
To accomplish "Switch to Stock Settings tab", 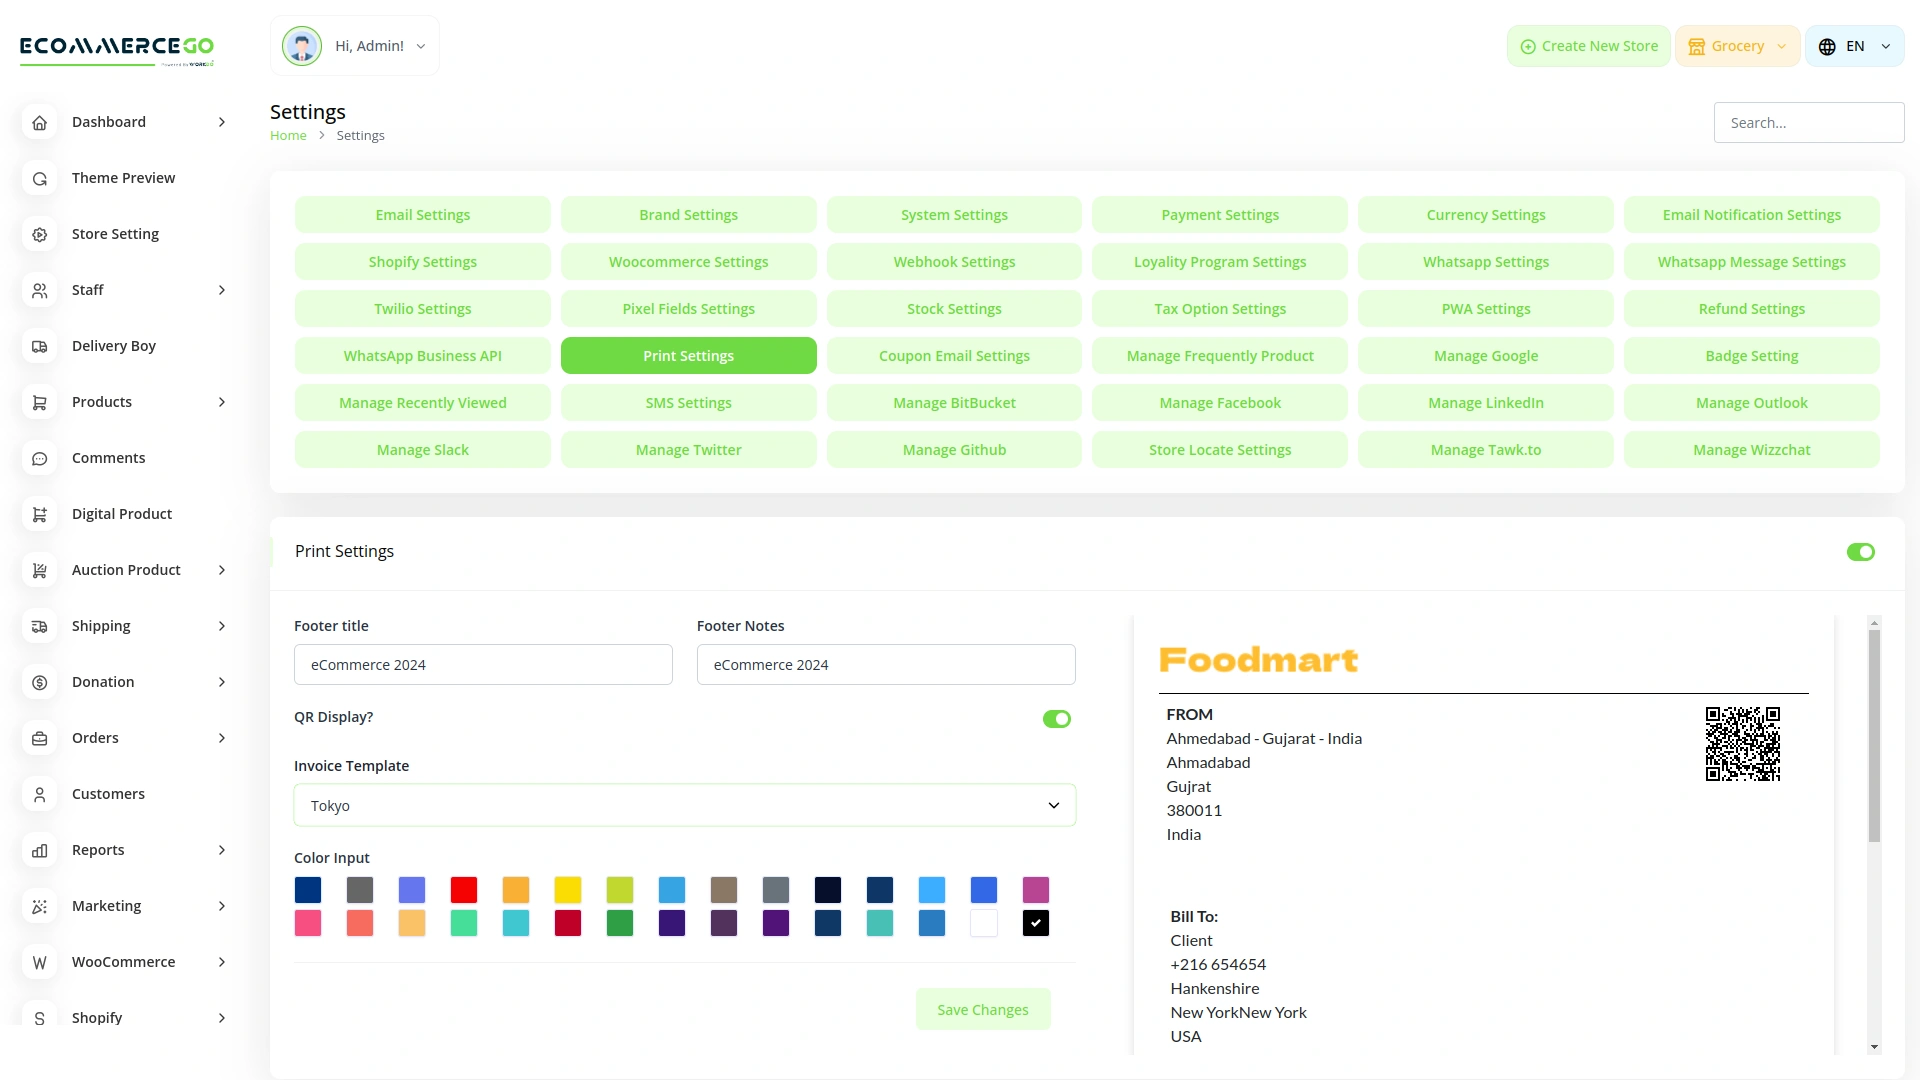I will tap(953, 309).
